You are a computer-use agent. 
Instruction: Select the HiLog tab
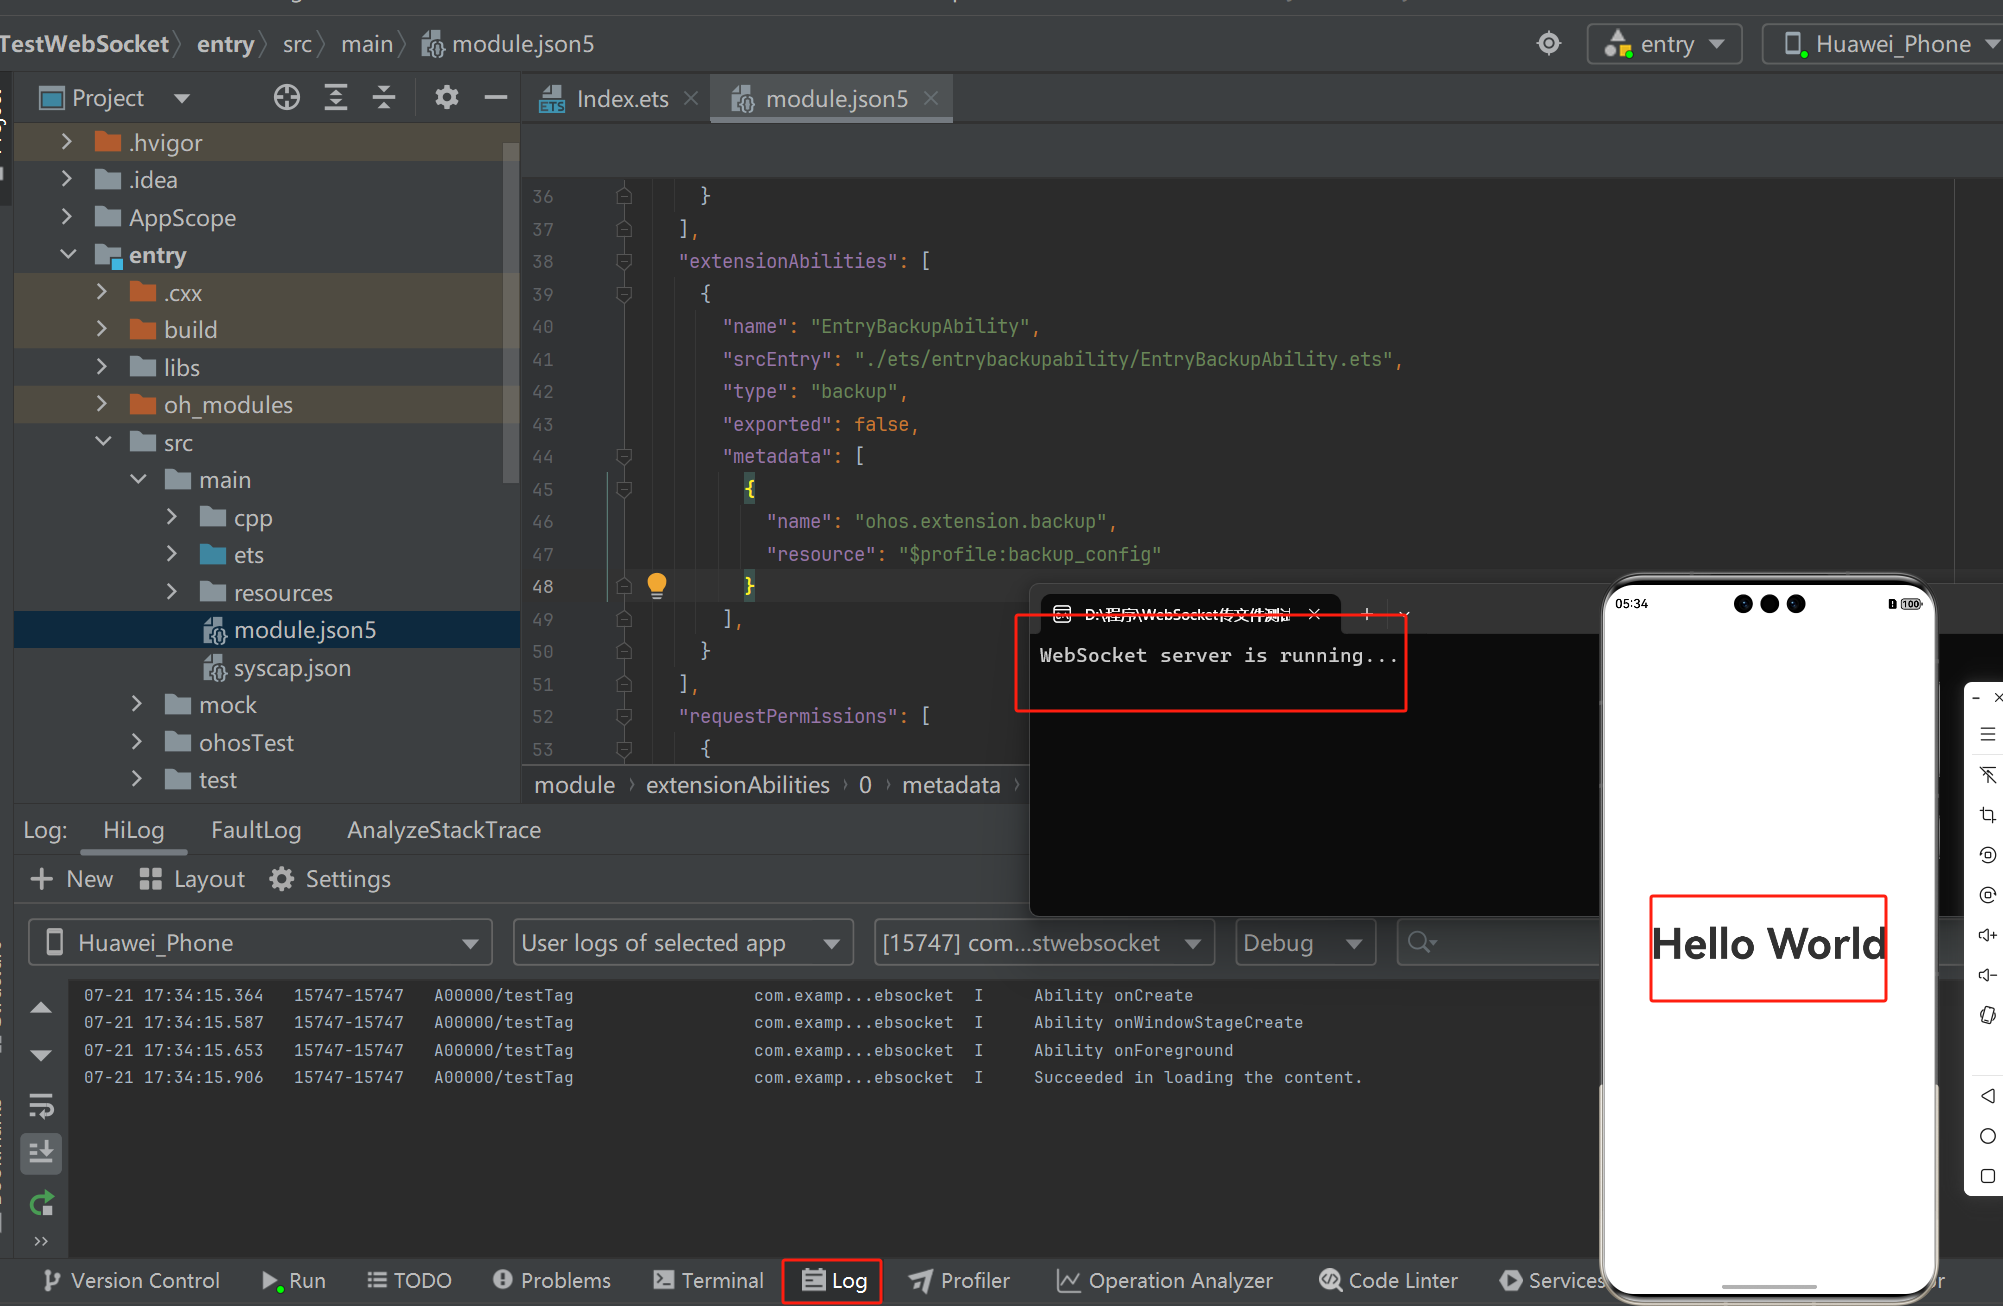133,830
